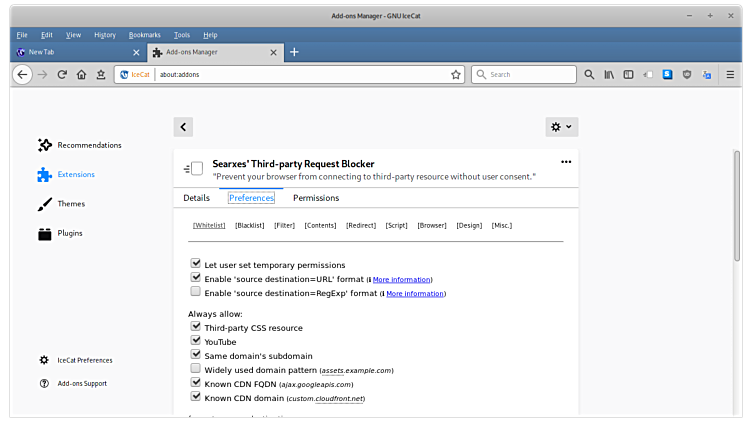Bookmark this page with the star
752x423 pixels.
[456, 74]
